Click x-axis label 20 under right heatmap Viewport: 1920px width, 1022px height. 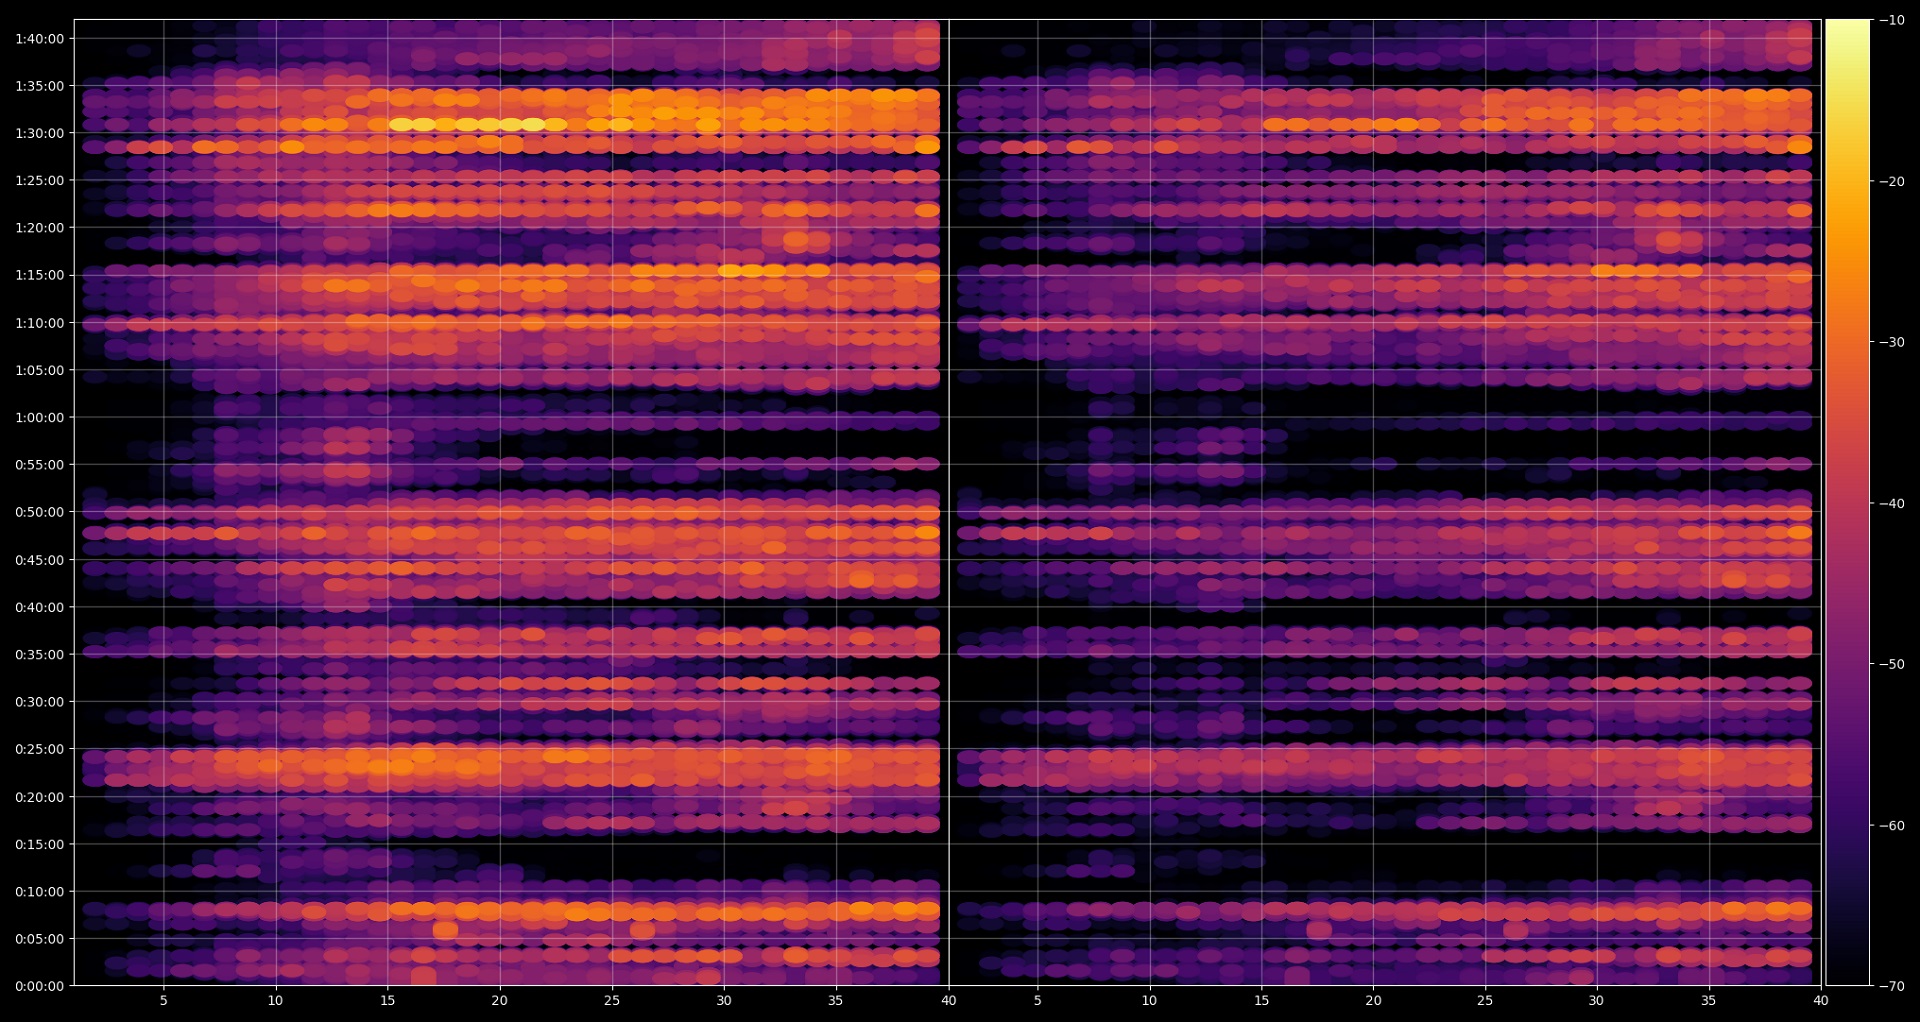click(x=1374, y=1000)
